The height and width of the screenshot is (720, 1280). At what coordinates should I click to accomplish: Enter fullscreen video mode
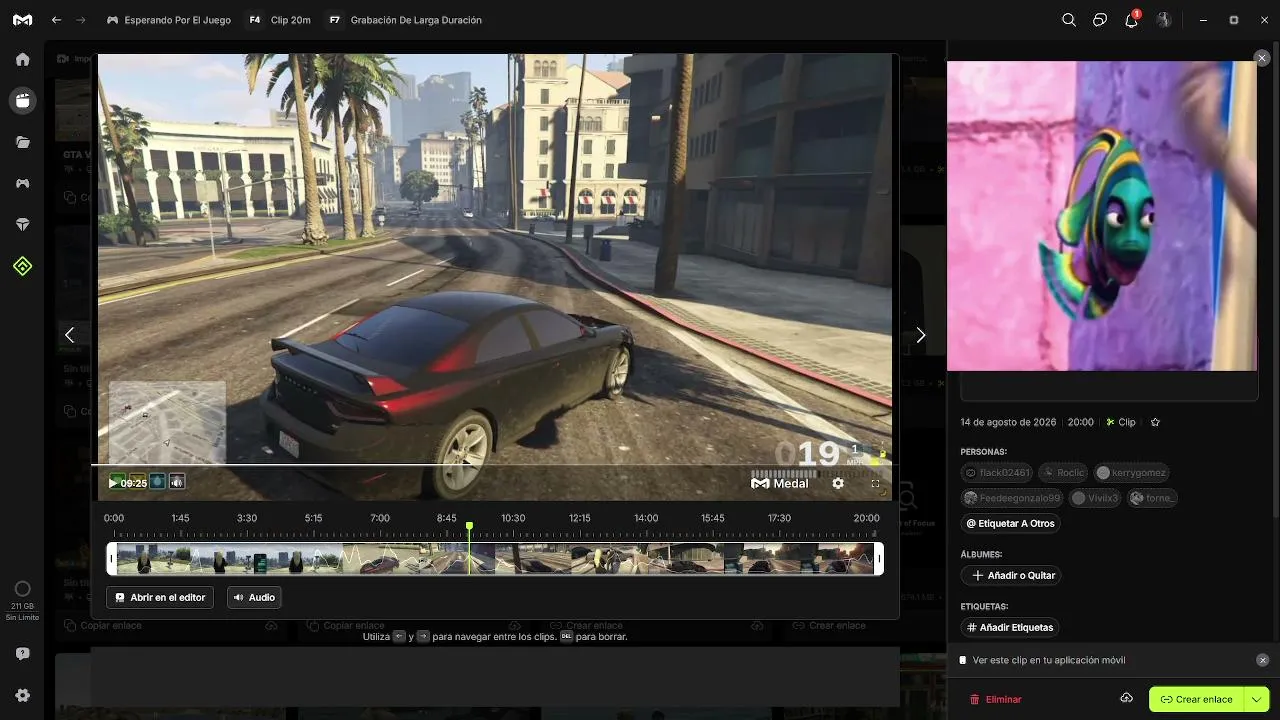[x=875, y=483]
